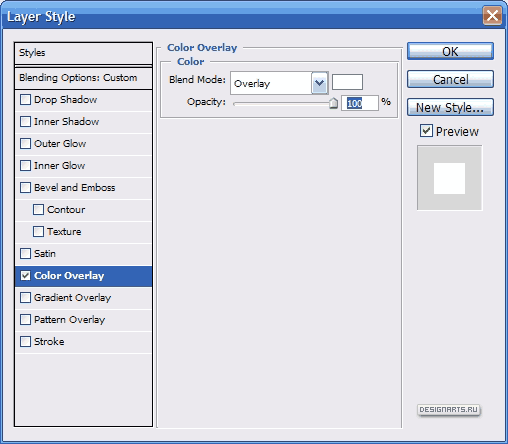
Task: Tick the Inner Glow checkbox
Action: pyautogui.click(x=25, y=165)
